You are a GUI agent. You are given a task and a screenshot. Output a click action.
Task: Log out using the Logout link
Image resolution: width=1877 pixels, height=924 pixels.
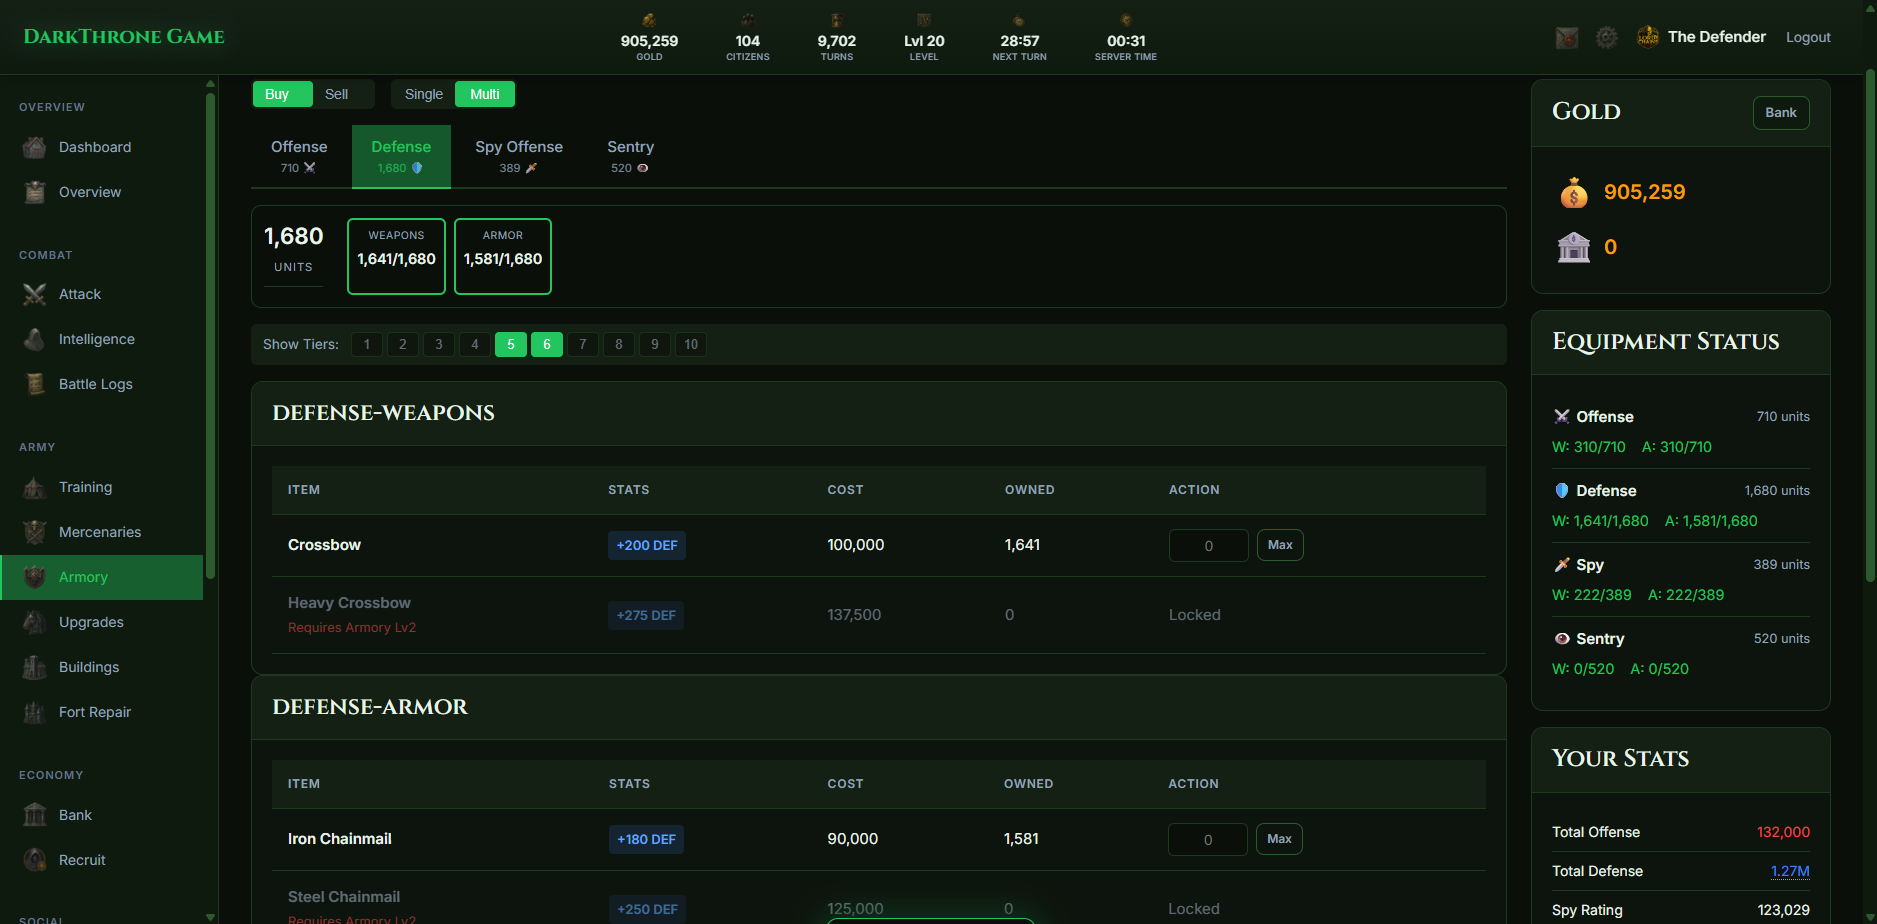1807,37
